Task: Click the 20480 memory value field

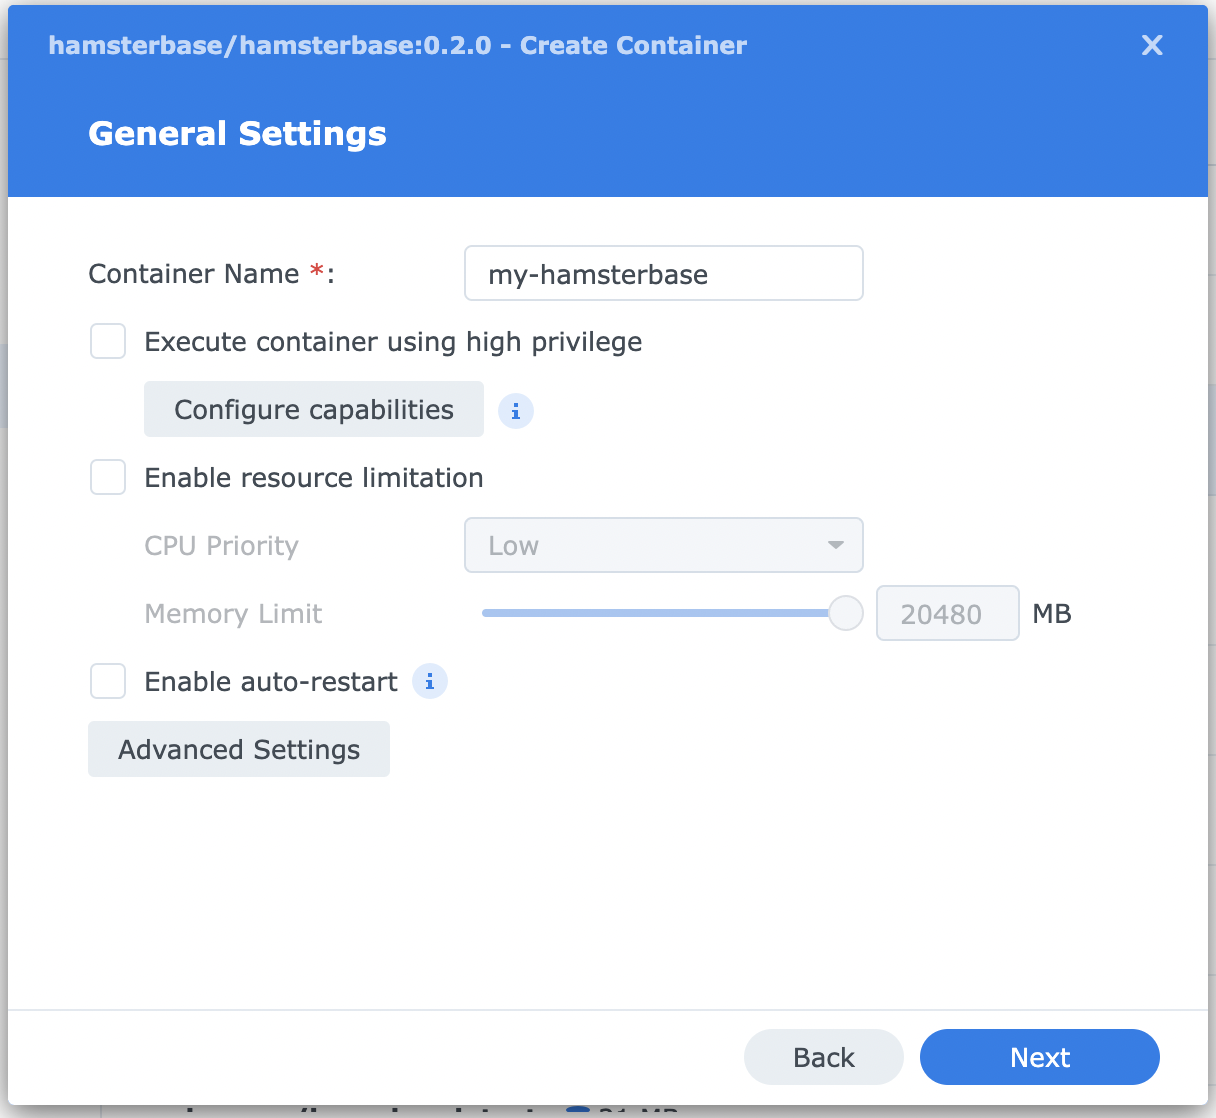Action: (946, 613)
